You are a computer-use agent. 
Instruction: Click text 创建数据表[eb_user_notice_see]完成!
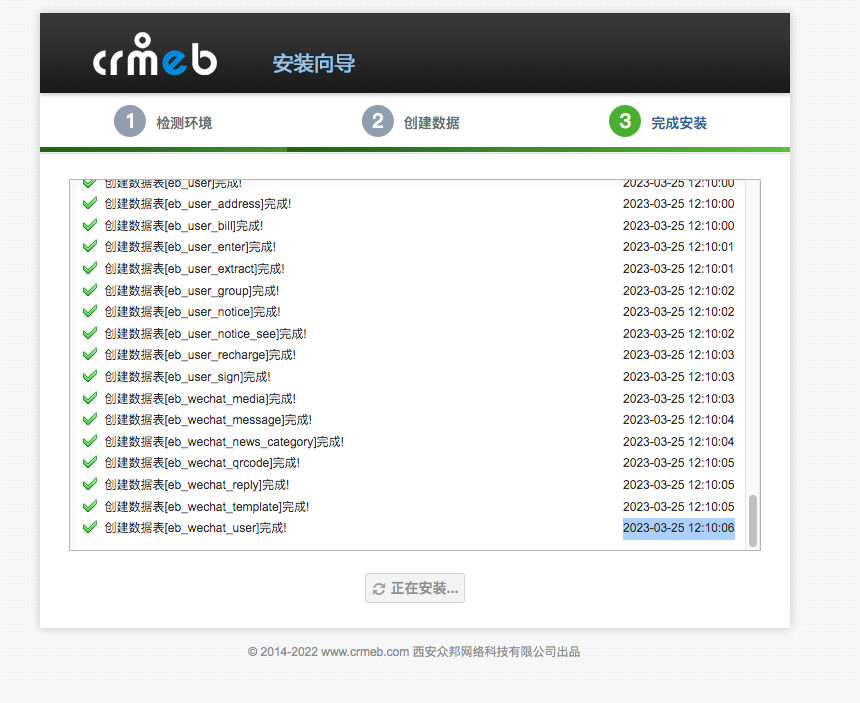pyautogui.click(x=206, y=334)
